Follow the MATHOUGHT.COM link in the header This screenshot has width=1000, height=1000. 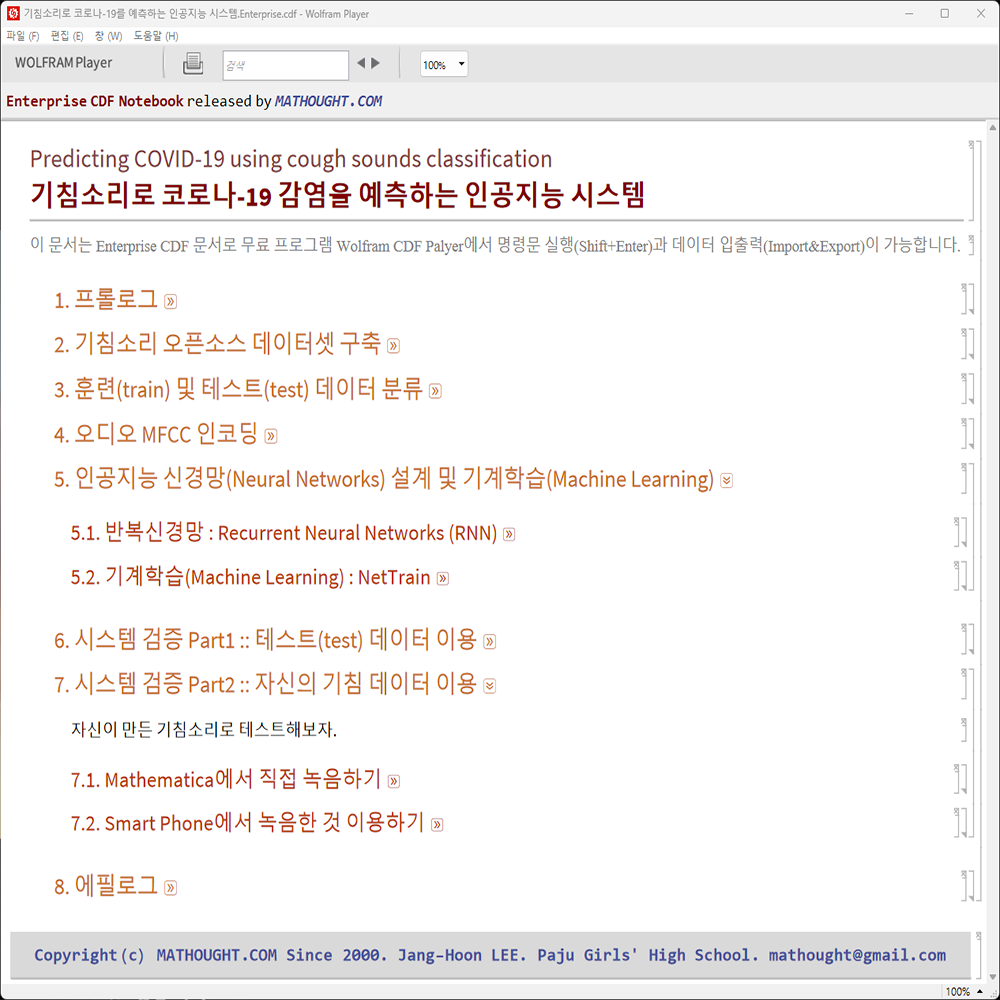point(328,101)
